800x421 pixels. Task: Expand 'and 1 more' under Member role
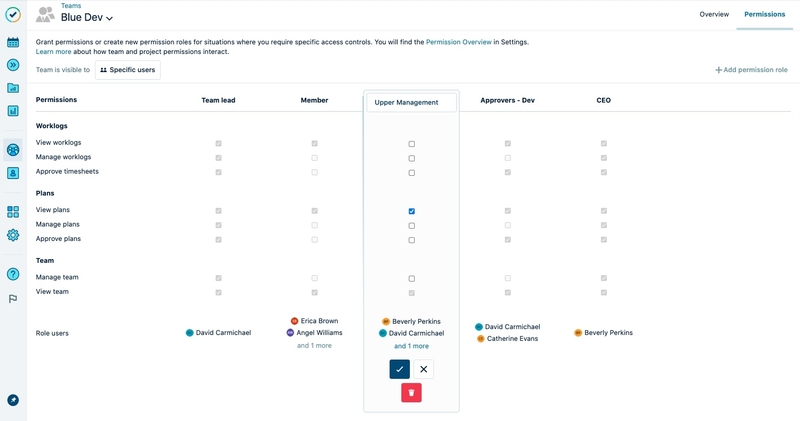click(x=314, y=346)
